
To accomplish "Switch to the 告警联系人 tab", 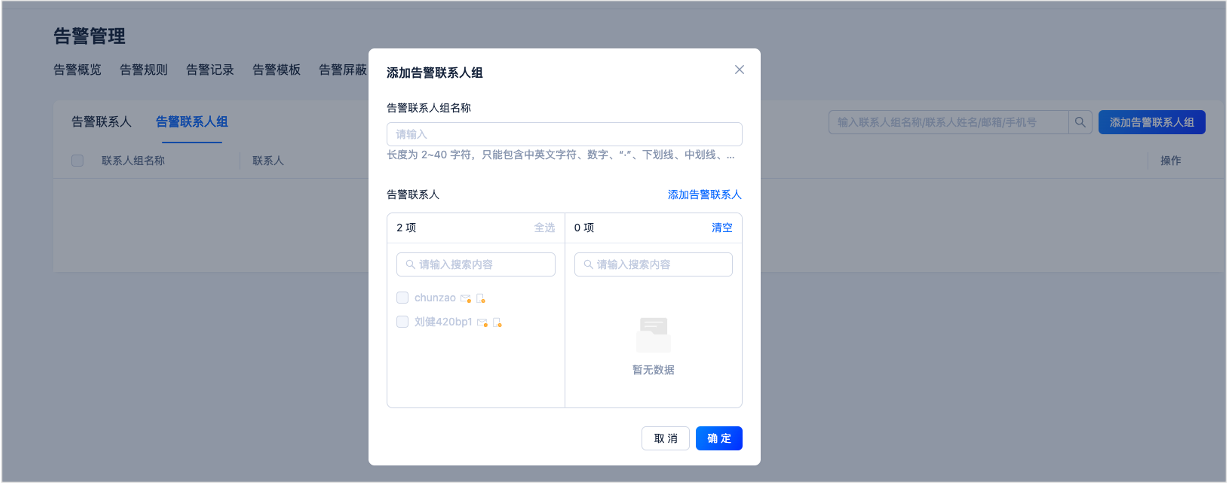I will tap(101, 122).
